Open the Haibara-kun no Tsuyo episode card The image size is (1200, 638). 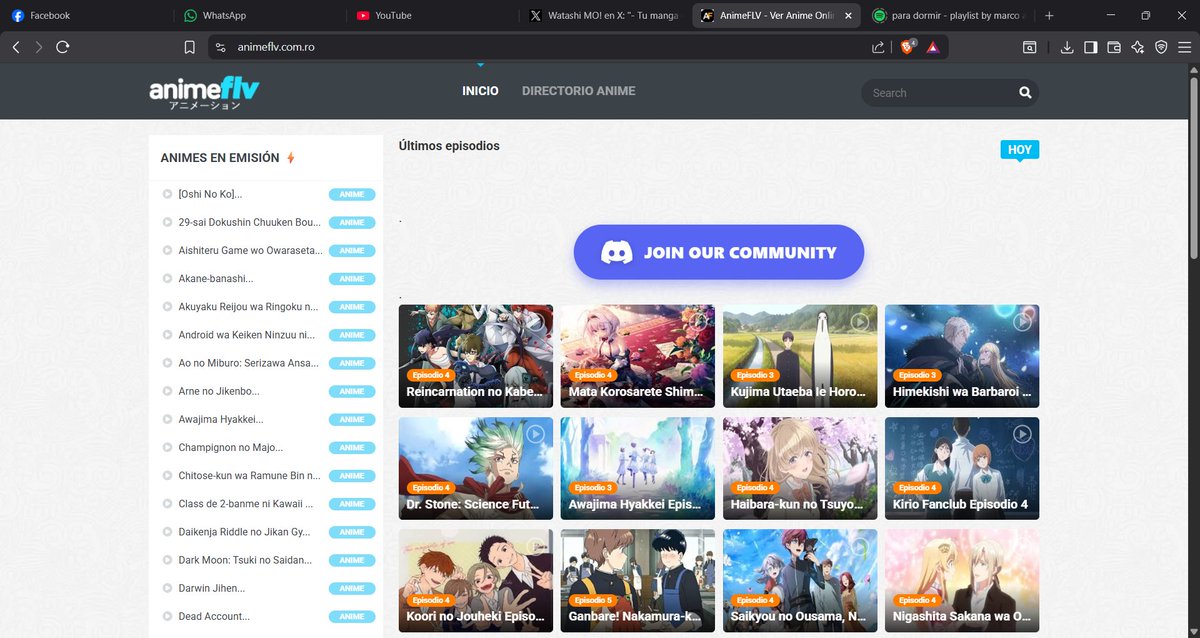pos(800,468)
